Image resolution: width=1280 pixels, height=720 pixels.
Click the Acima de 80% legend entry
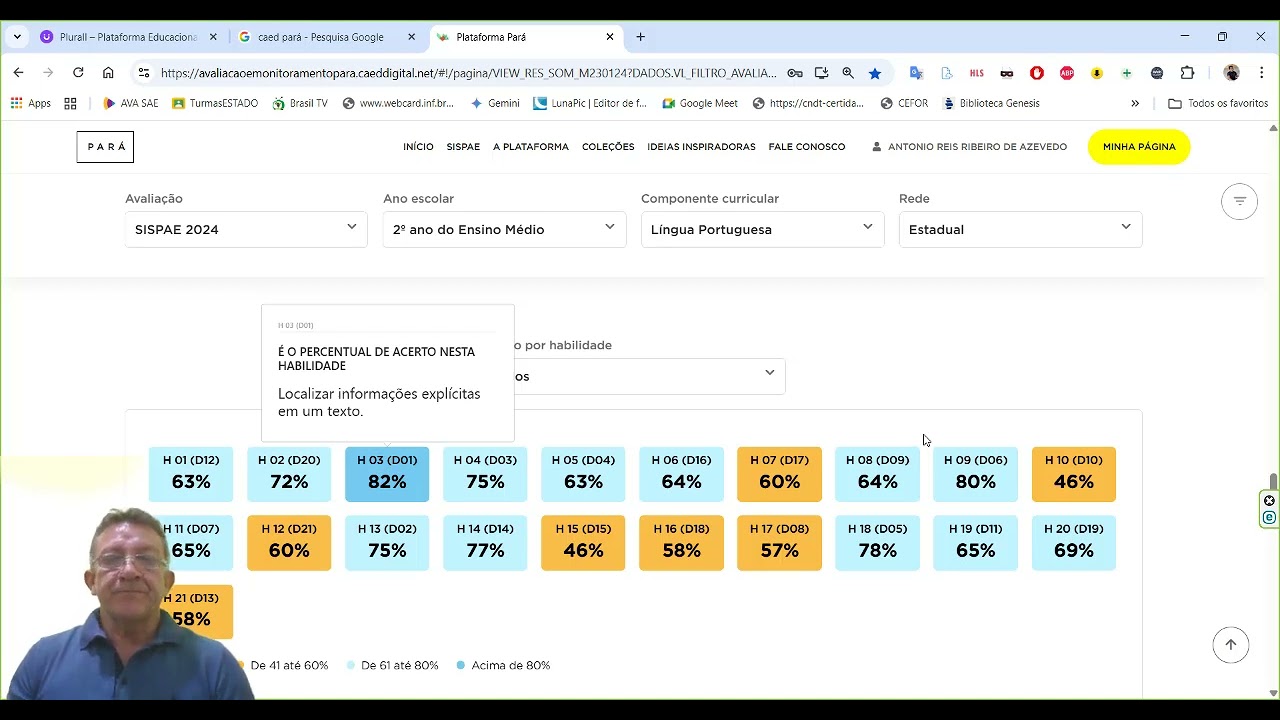pos(503,665)
